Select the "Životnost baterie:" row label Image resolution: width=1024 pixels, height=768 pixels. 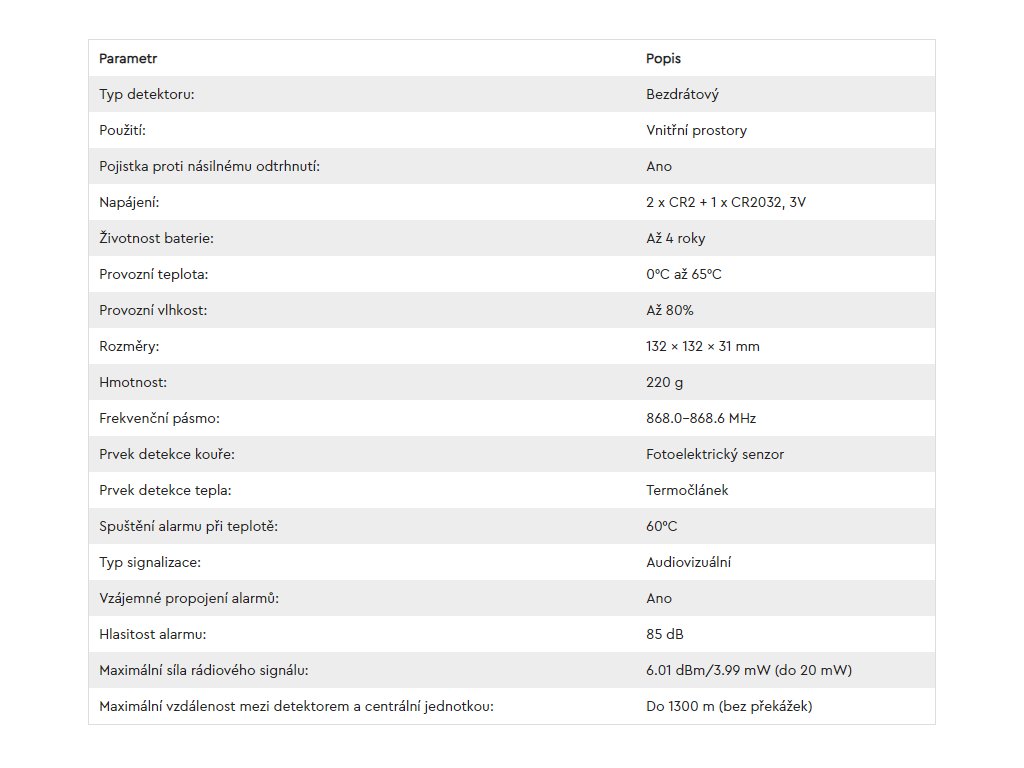point(156,238)
